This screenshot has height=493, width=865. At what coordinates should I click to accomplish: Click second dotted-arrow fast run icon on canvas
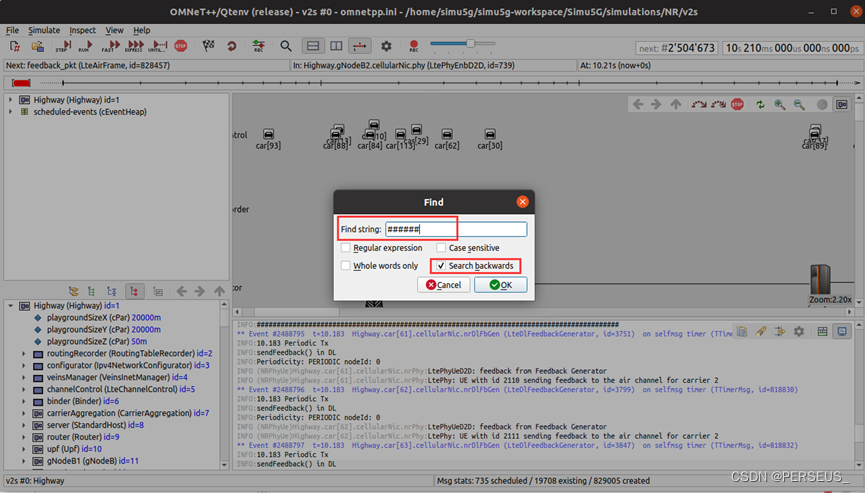point(718,104)
